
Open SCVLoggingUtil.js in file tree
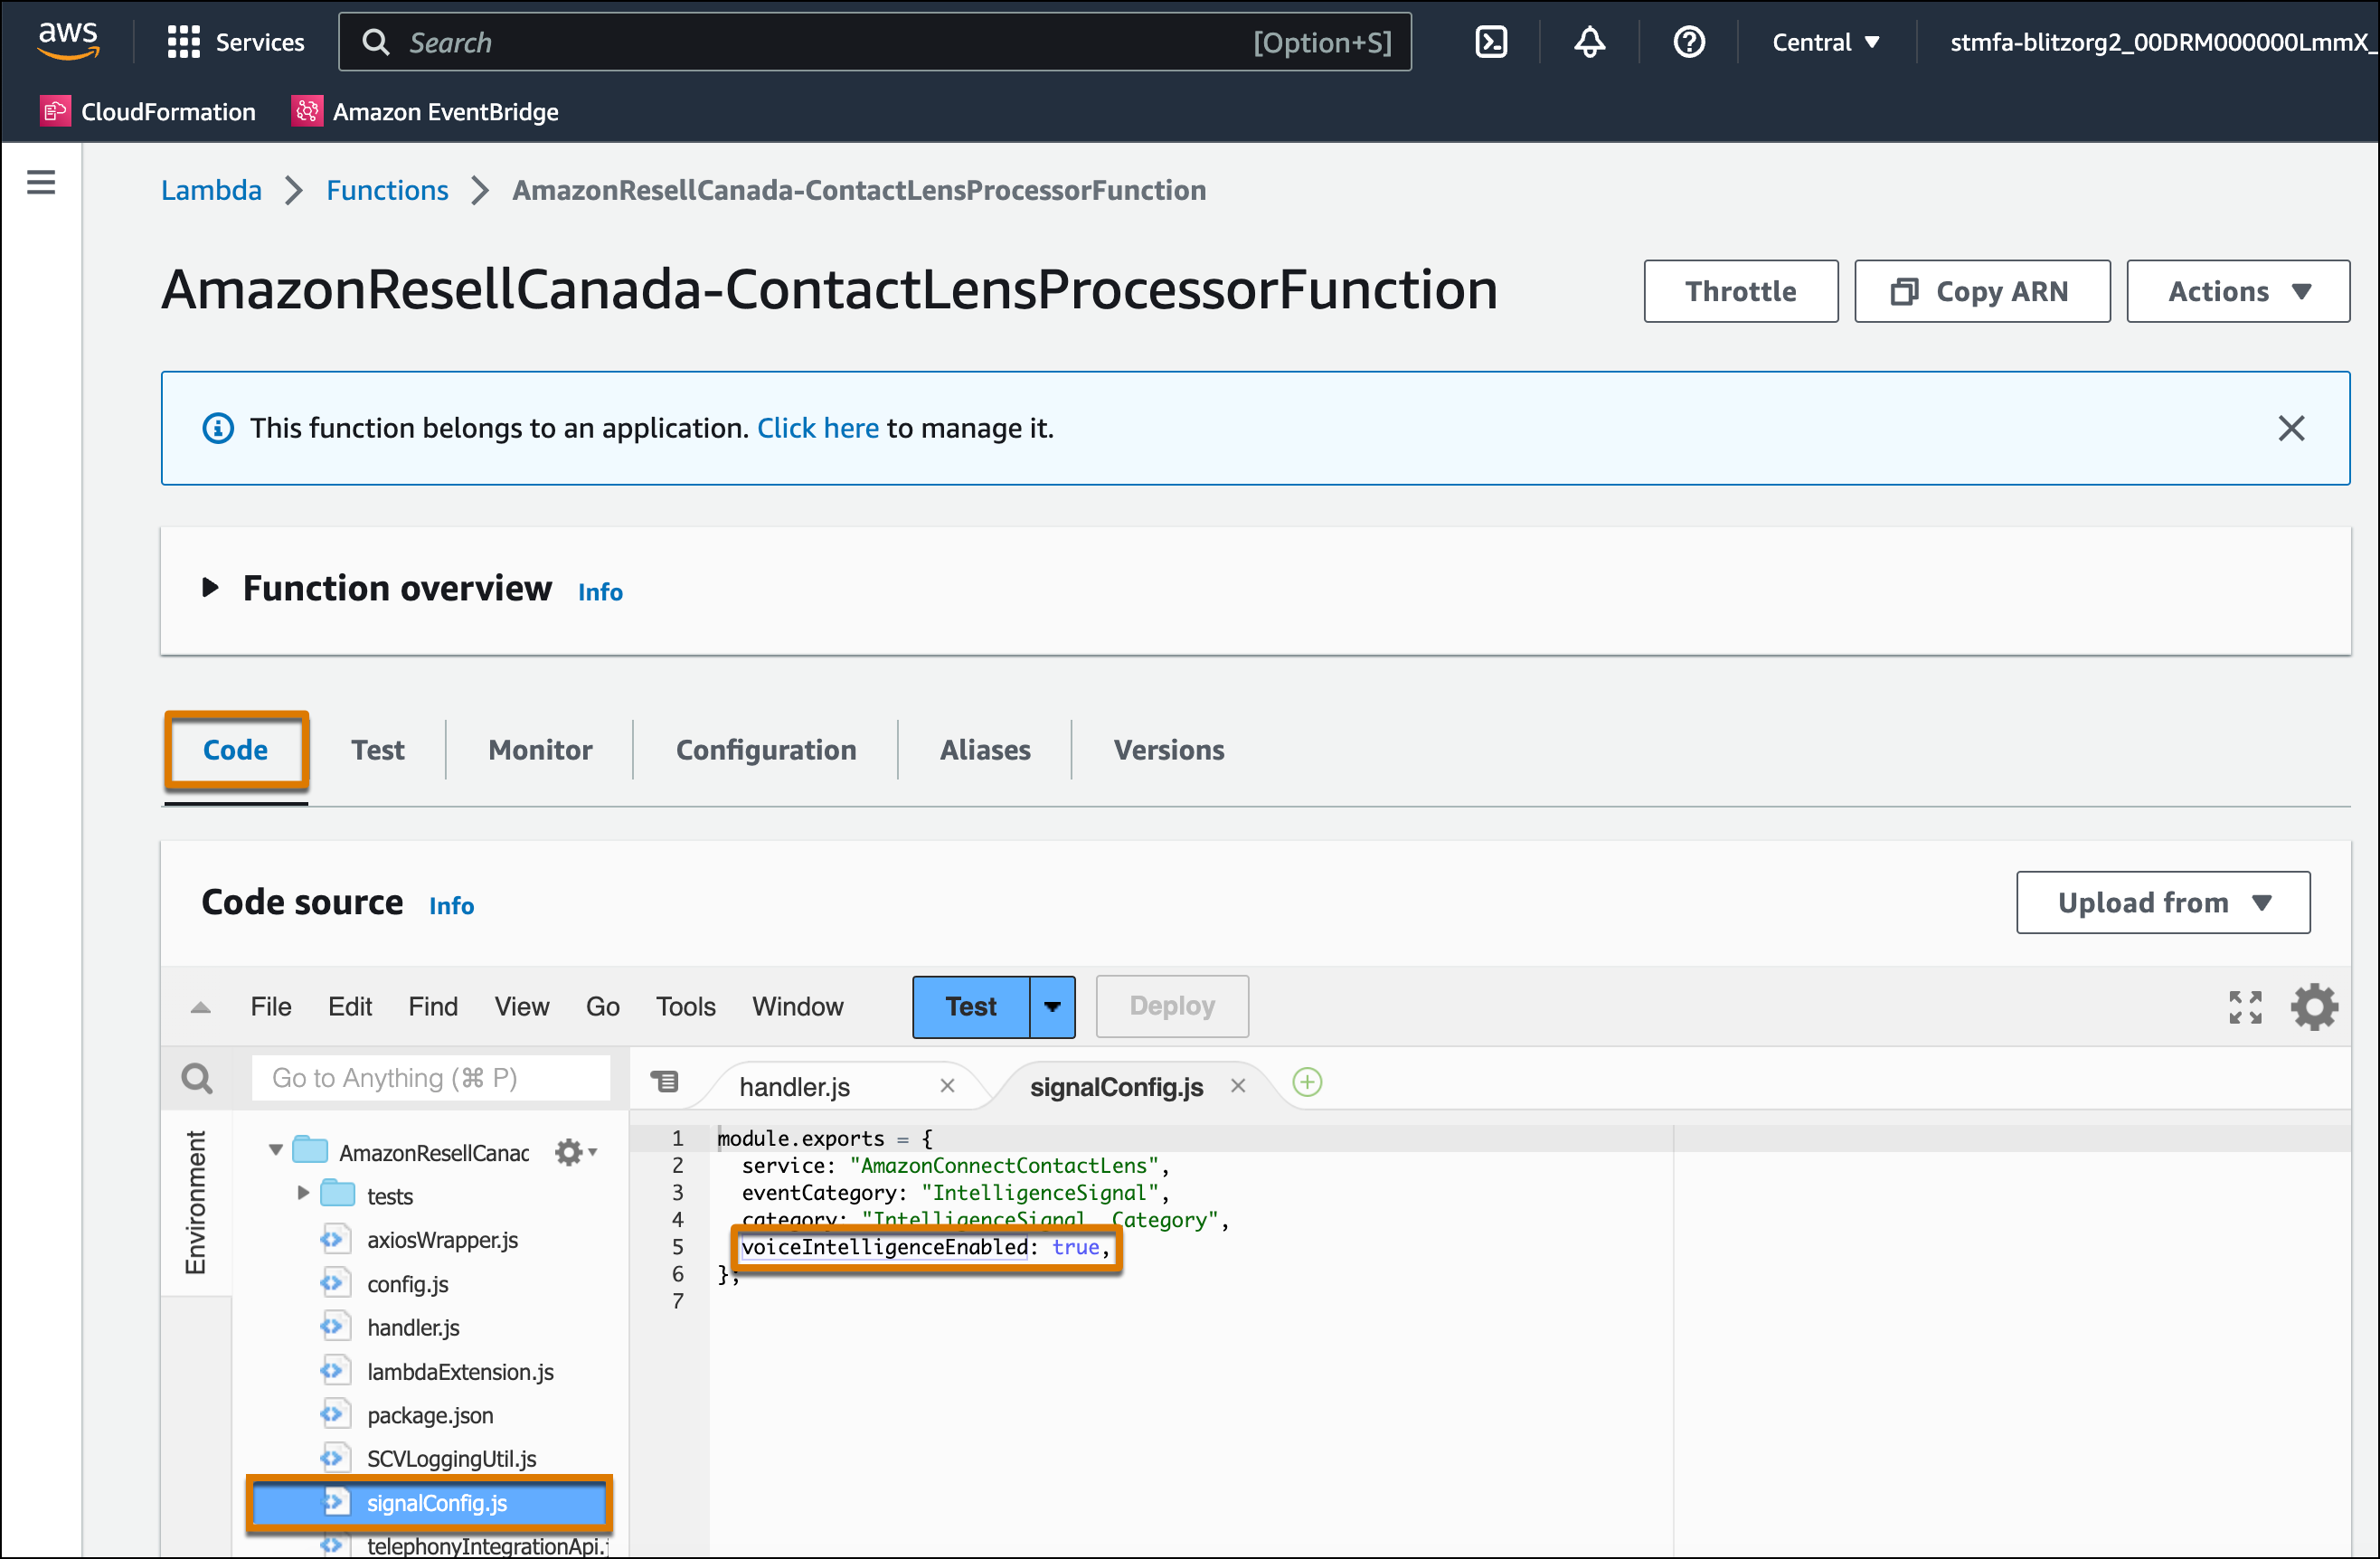[451, 1459]
